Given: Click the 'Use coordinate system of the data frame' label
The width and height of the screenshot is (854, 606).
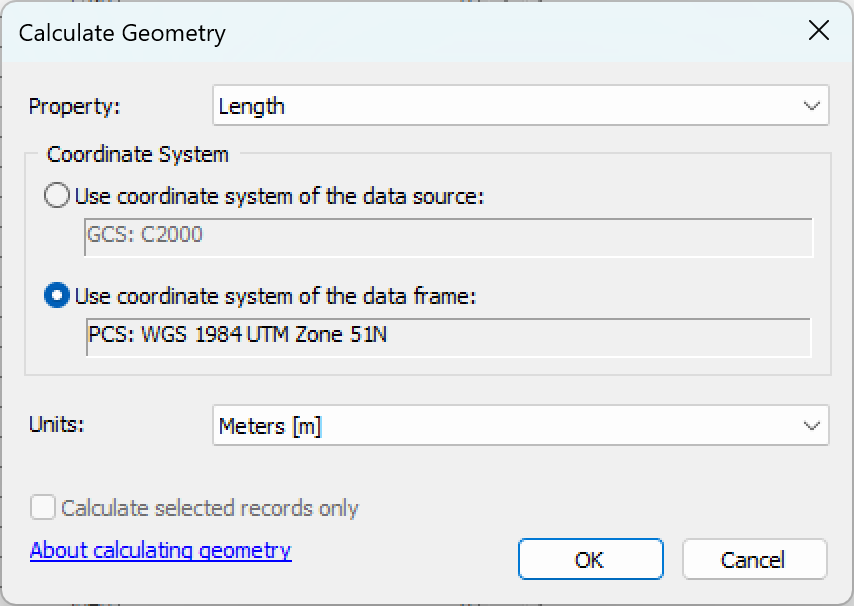Looking at the screenshot, I should click(276, 296).
